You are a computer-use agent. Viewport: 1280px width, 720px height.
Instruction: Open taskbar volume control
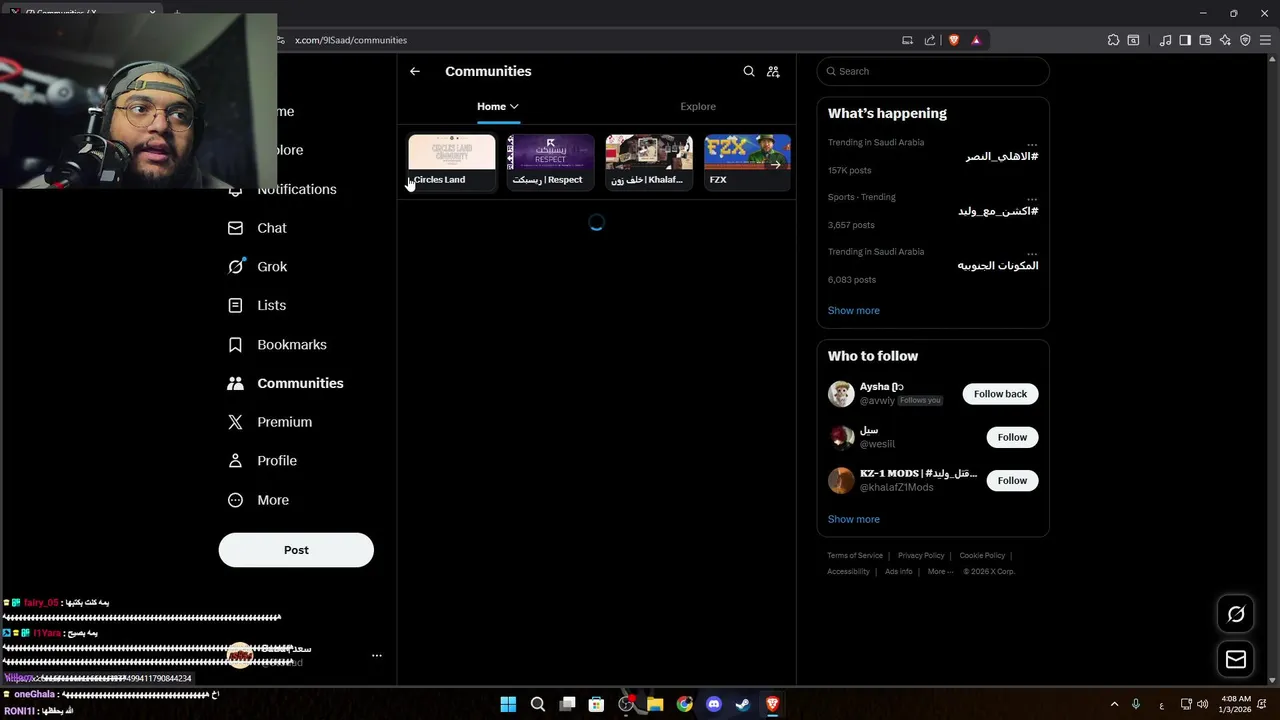pyautogui.click(x=1202, y=704)
